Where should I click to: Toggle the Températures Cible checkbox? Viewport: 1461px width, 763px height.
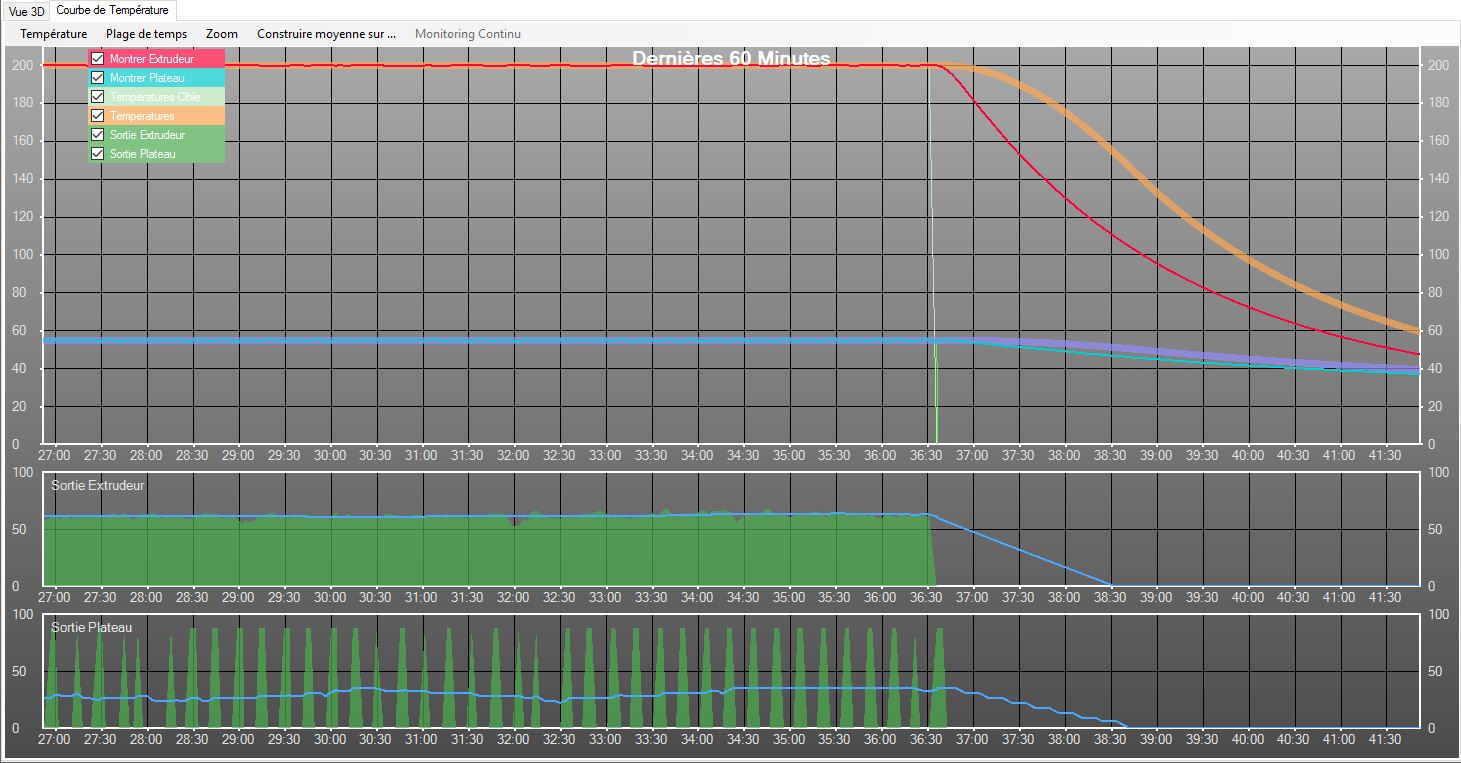coord(98,97)
